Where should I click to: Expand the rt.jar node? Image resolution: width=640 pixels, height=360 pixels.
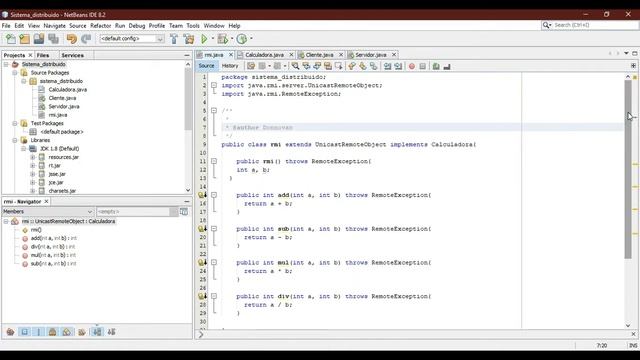[33, 165]
